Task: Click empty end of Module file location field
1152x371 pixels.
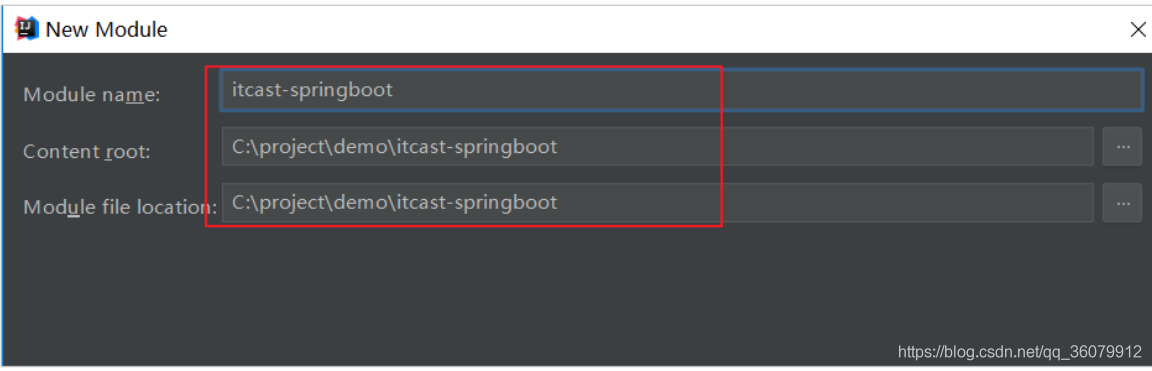Action: point(904,203)
